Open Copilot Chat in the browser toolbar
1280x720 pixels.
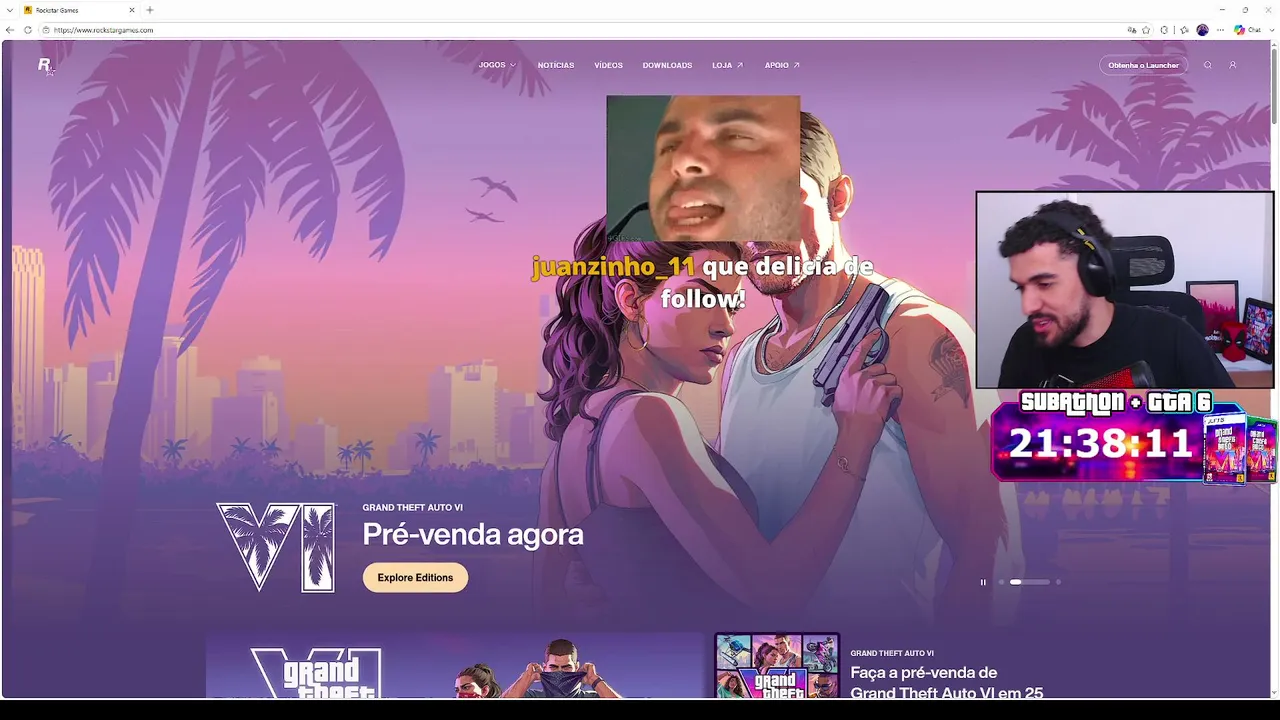(x=1247, y=30)
